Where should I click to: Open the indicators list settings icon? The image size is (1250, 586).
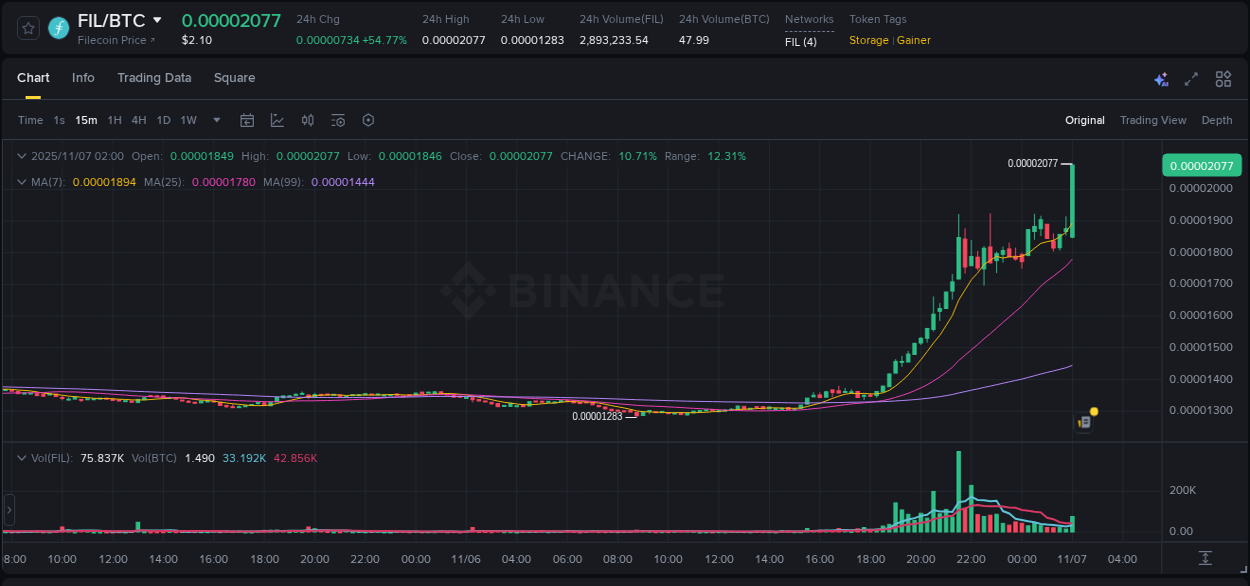[337, 119]
